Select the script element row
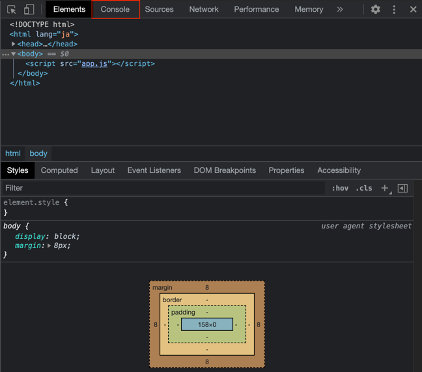This screenshot has height=372, width=422. click(90, 64)
